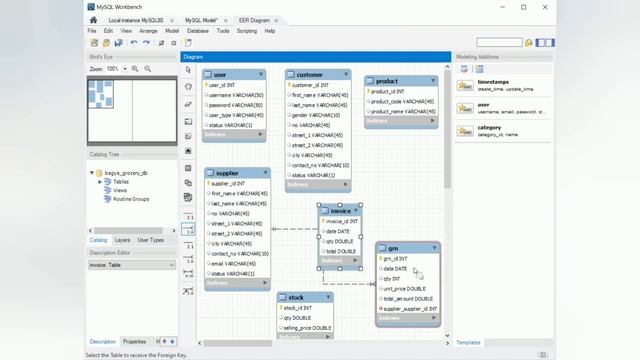Collapse the customer table columns
The image size is (640, 360).
(x=346, y=74)
